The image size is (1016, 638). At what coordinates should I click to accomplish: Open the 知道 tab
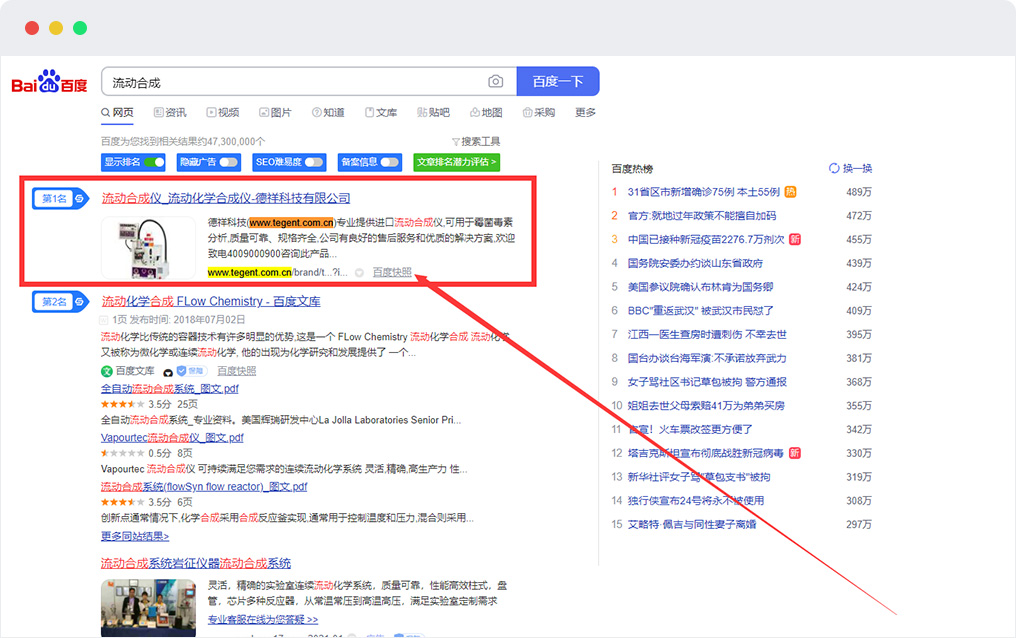click(329, 113)
